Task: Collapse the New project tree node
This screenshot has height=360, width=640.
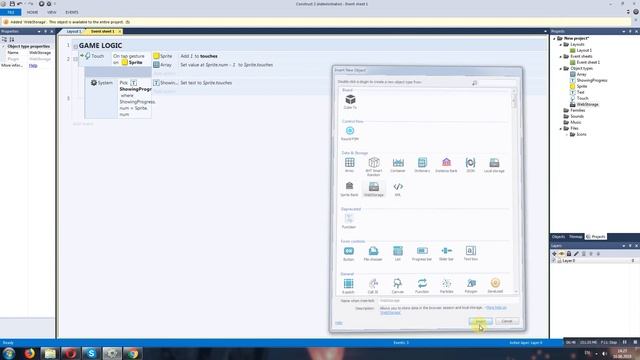Action: (x=554, y=38)
